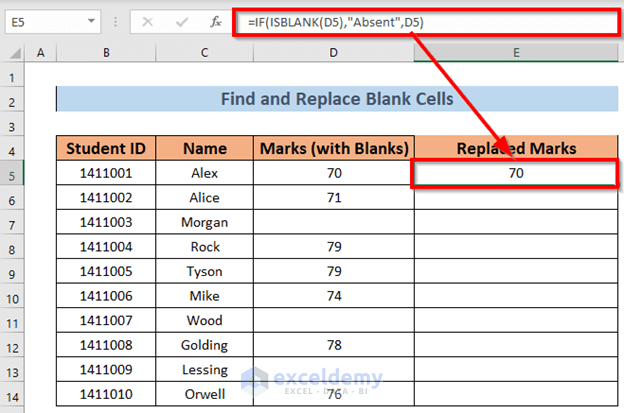Select the name cell 'Mike'

[205, 296]
